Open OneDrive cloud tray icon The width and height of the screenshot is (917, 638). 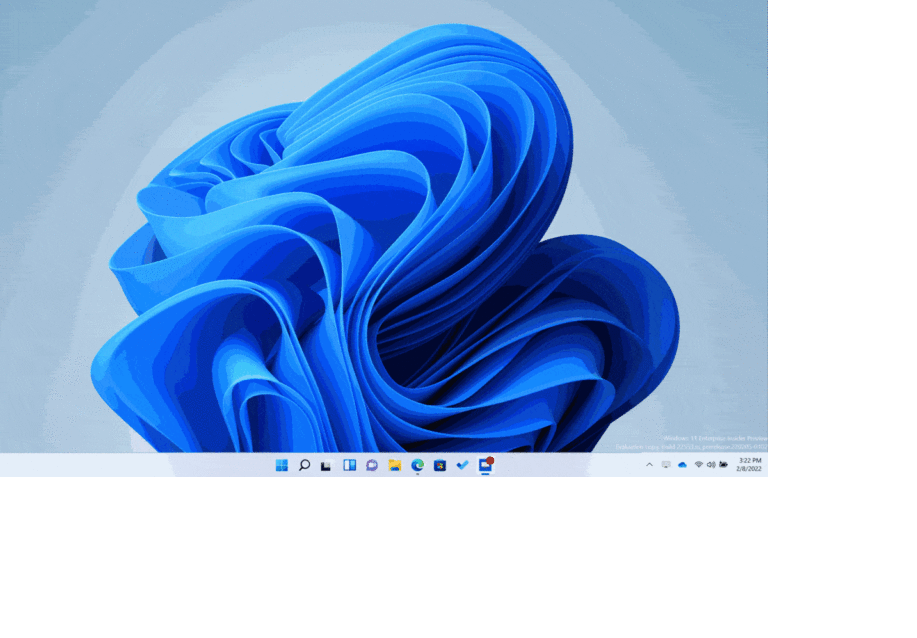coord(682,465)
